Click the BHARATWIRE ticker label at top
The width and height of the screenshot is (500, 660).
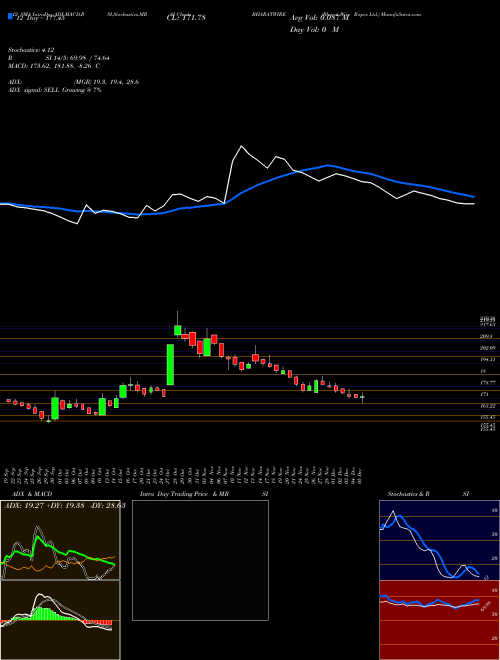coord(269,14)
